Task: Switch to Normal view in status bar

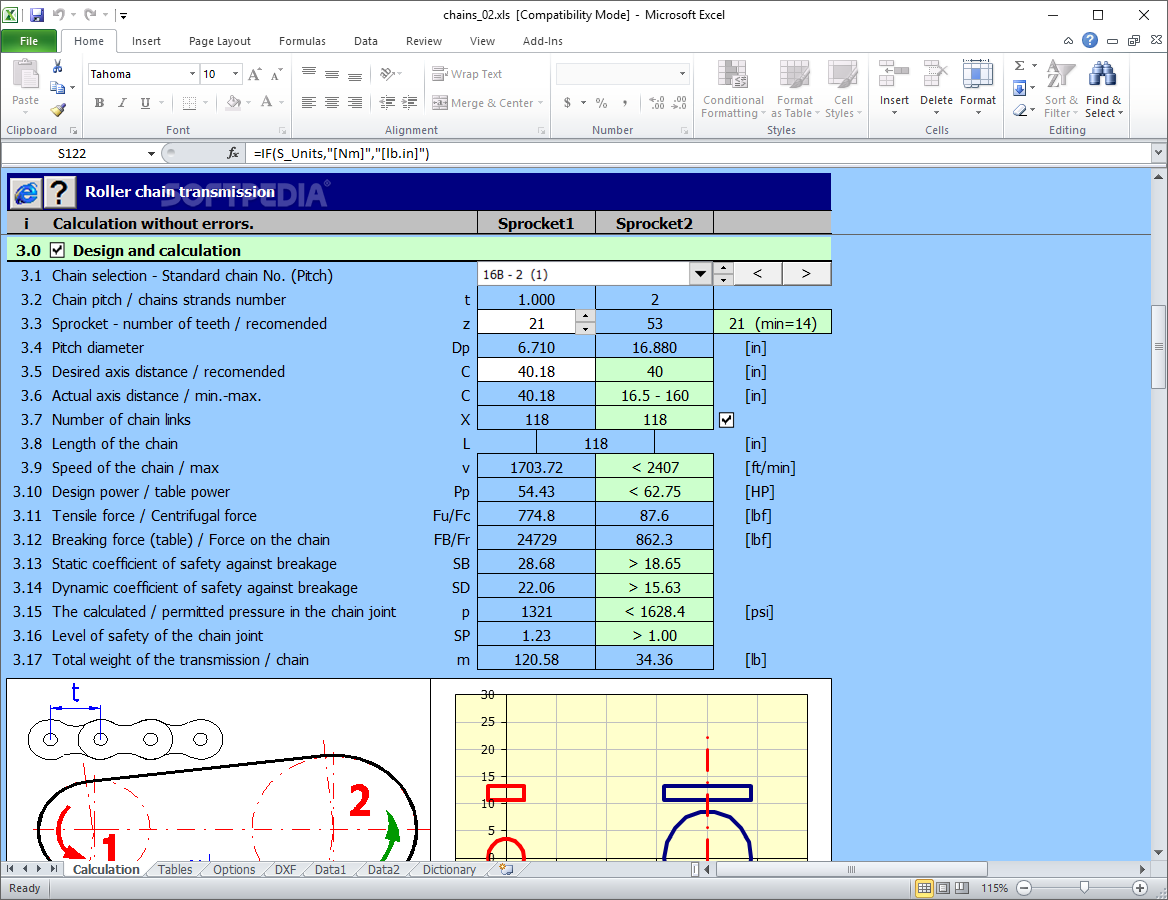Action: [x=924, y=888]
